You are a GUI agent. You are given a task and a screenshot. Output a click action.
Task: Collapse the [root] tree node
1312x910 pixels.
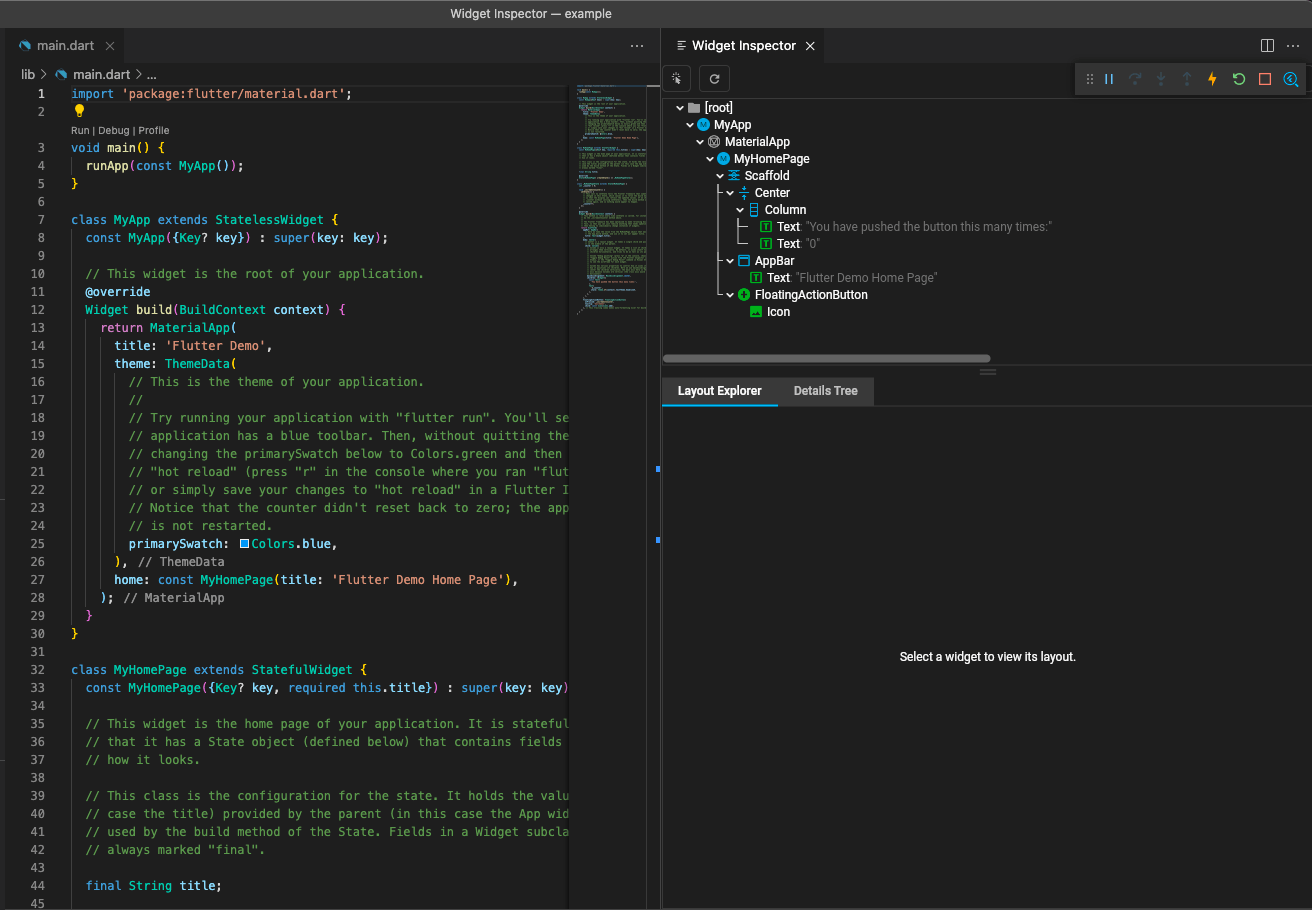[x=680, y=108]
